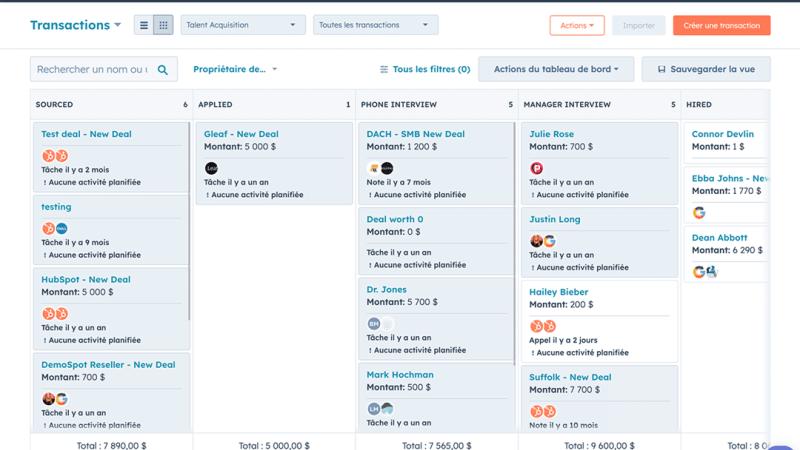Open the Julie Rose deal link
Screen dimensions: 800x450
point(552,134)
